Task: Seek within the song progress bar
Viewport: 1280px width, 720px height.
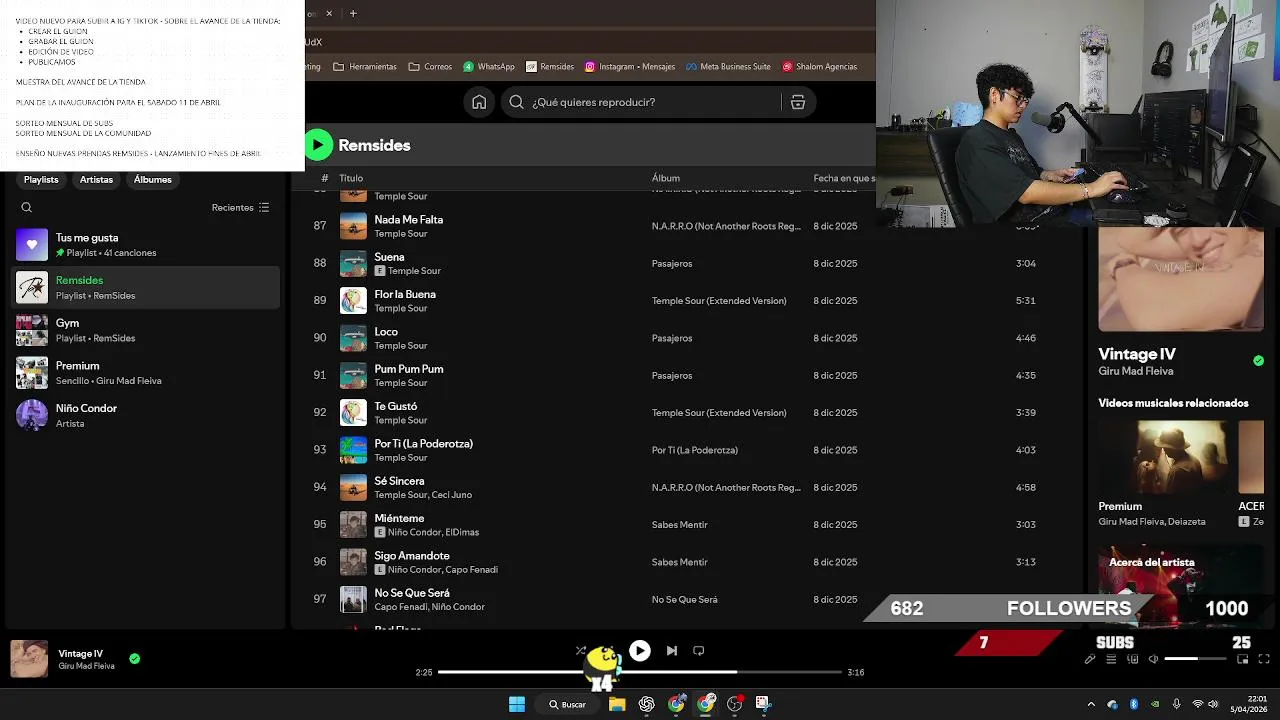Action: (640, 672)
